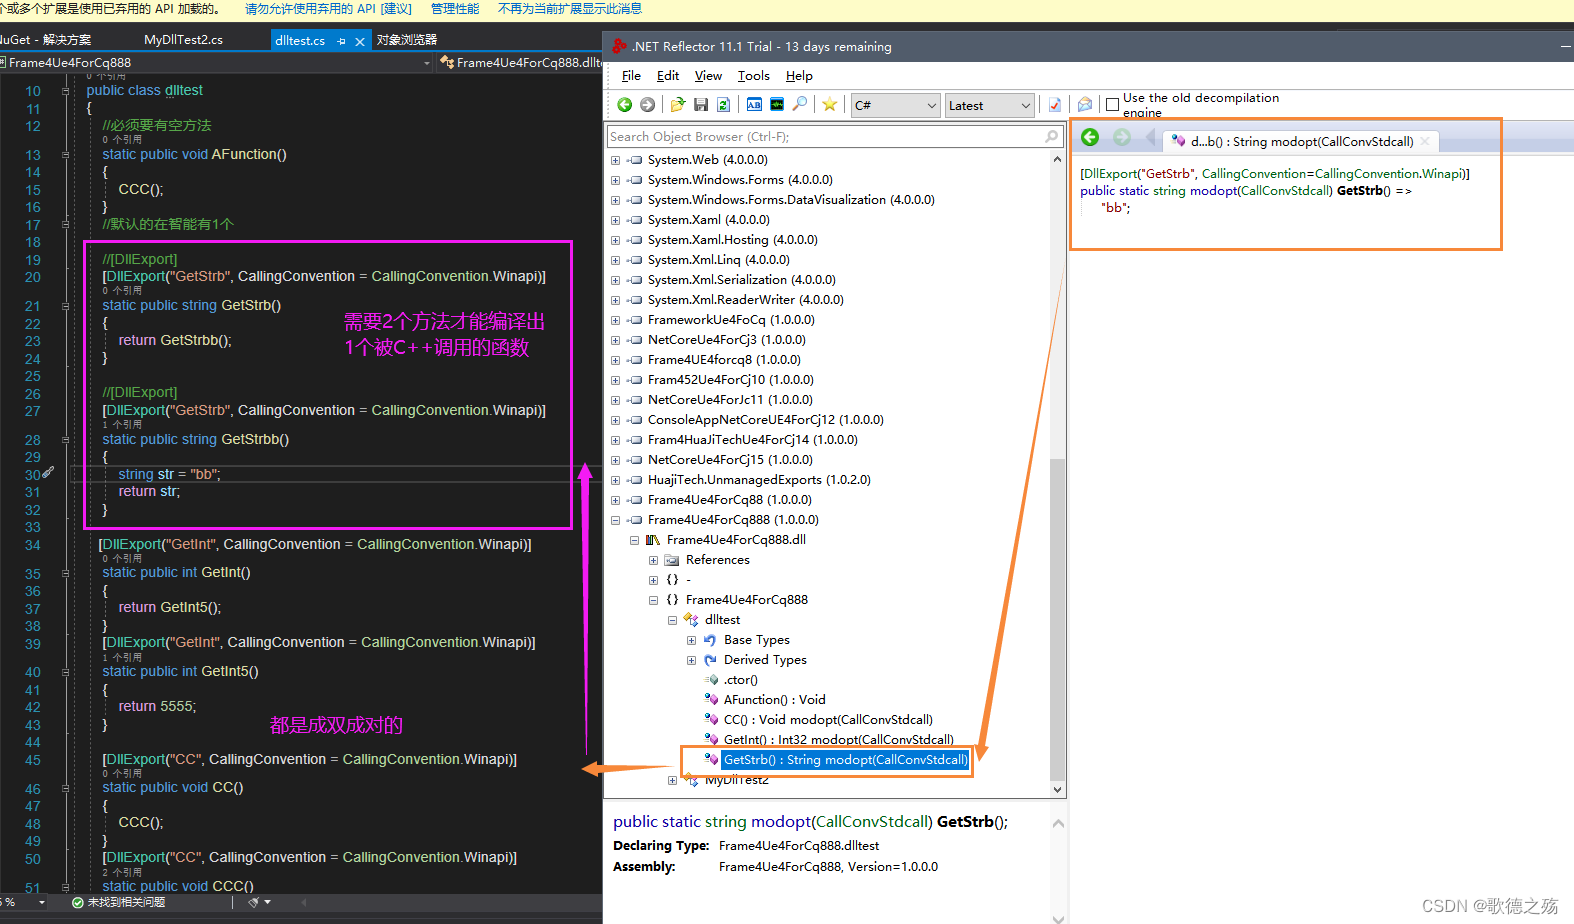Select GetInt() : Int32 tree item

pos(838,740)
